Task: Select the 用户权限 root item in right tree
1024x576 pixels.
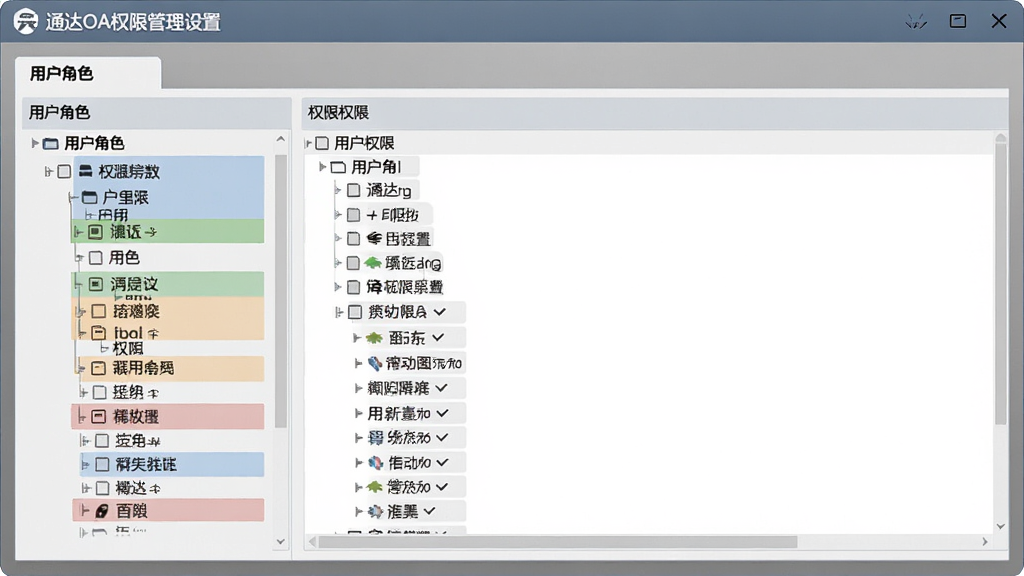Action: tap(364, 143)
